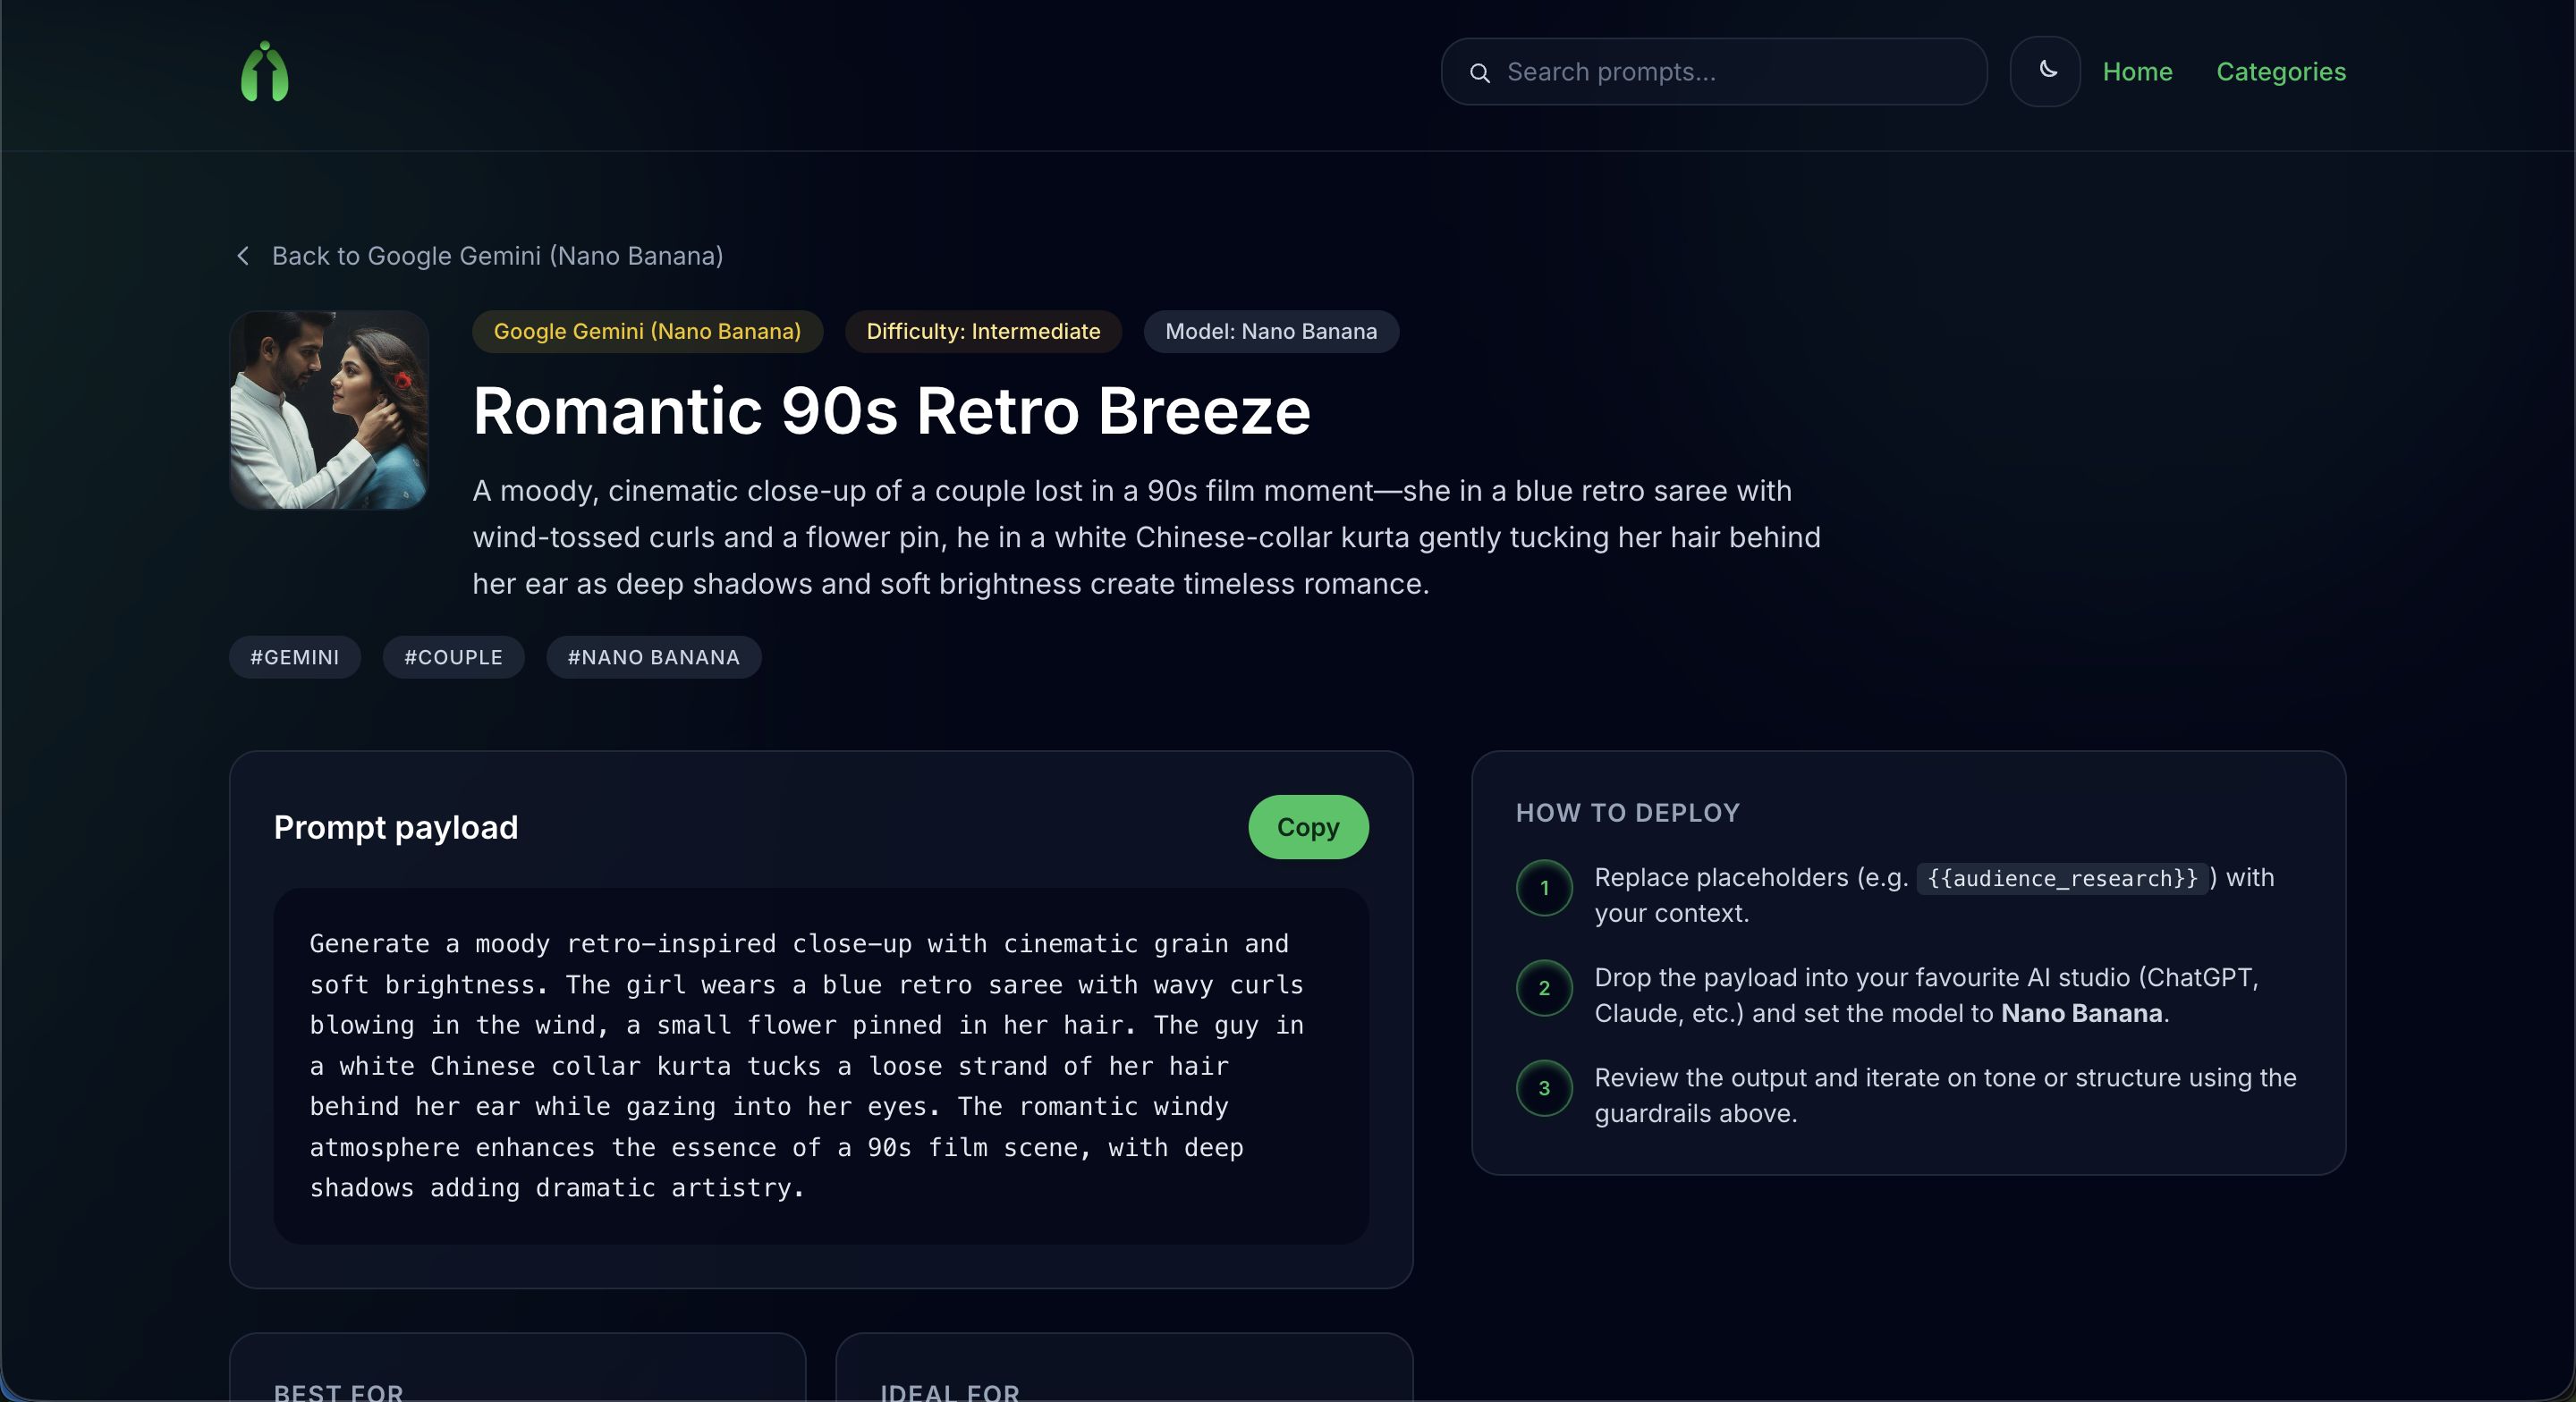Go back to Google Gemini (Nano Banana)
This screenshot has width=2576, height=1402.
(497, 256)
